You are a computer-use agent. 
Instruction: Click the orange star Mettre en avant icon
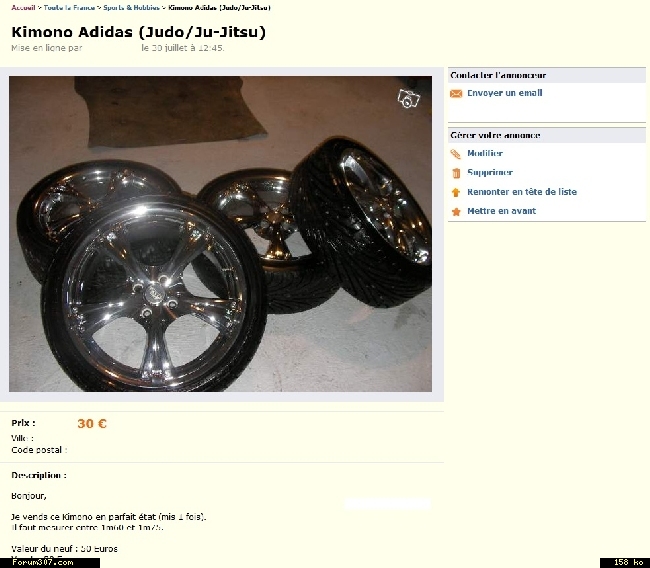point(456,211)
